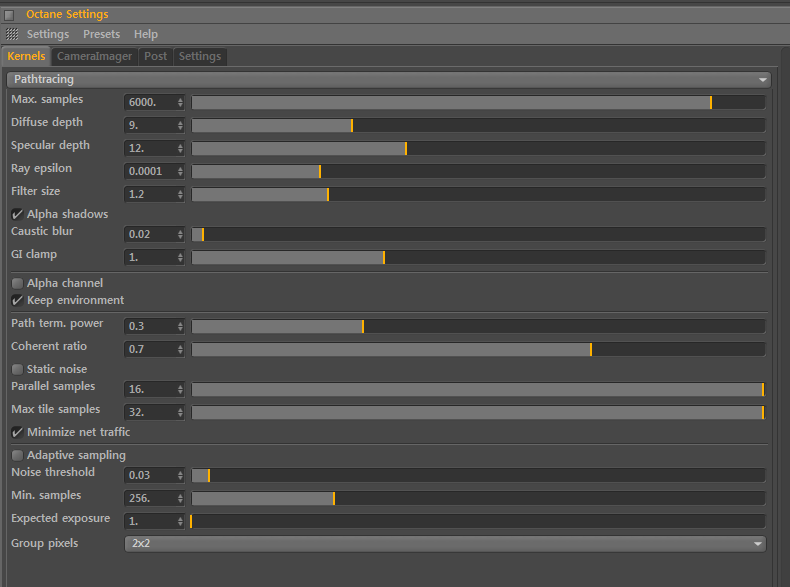Enable the Alpha channel checkbox

(17, 284)
